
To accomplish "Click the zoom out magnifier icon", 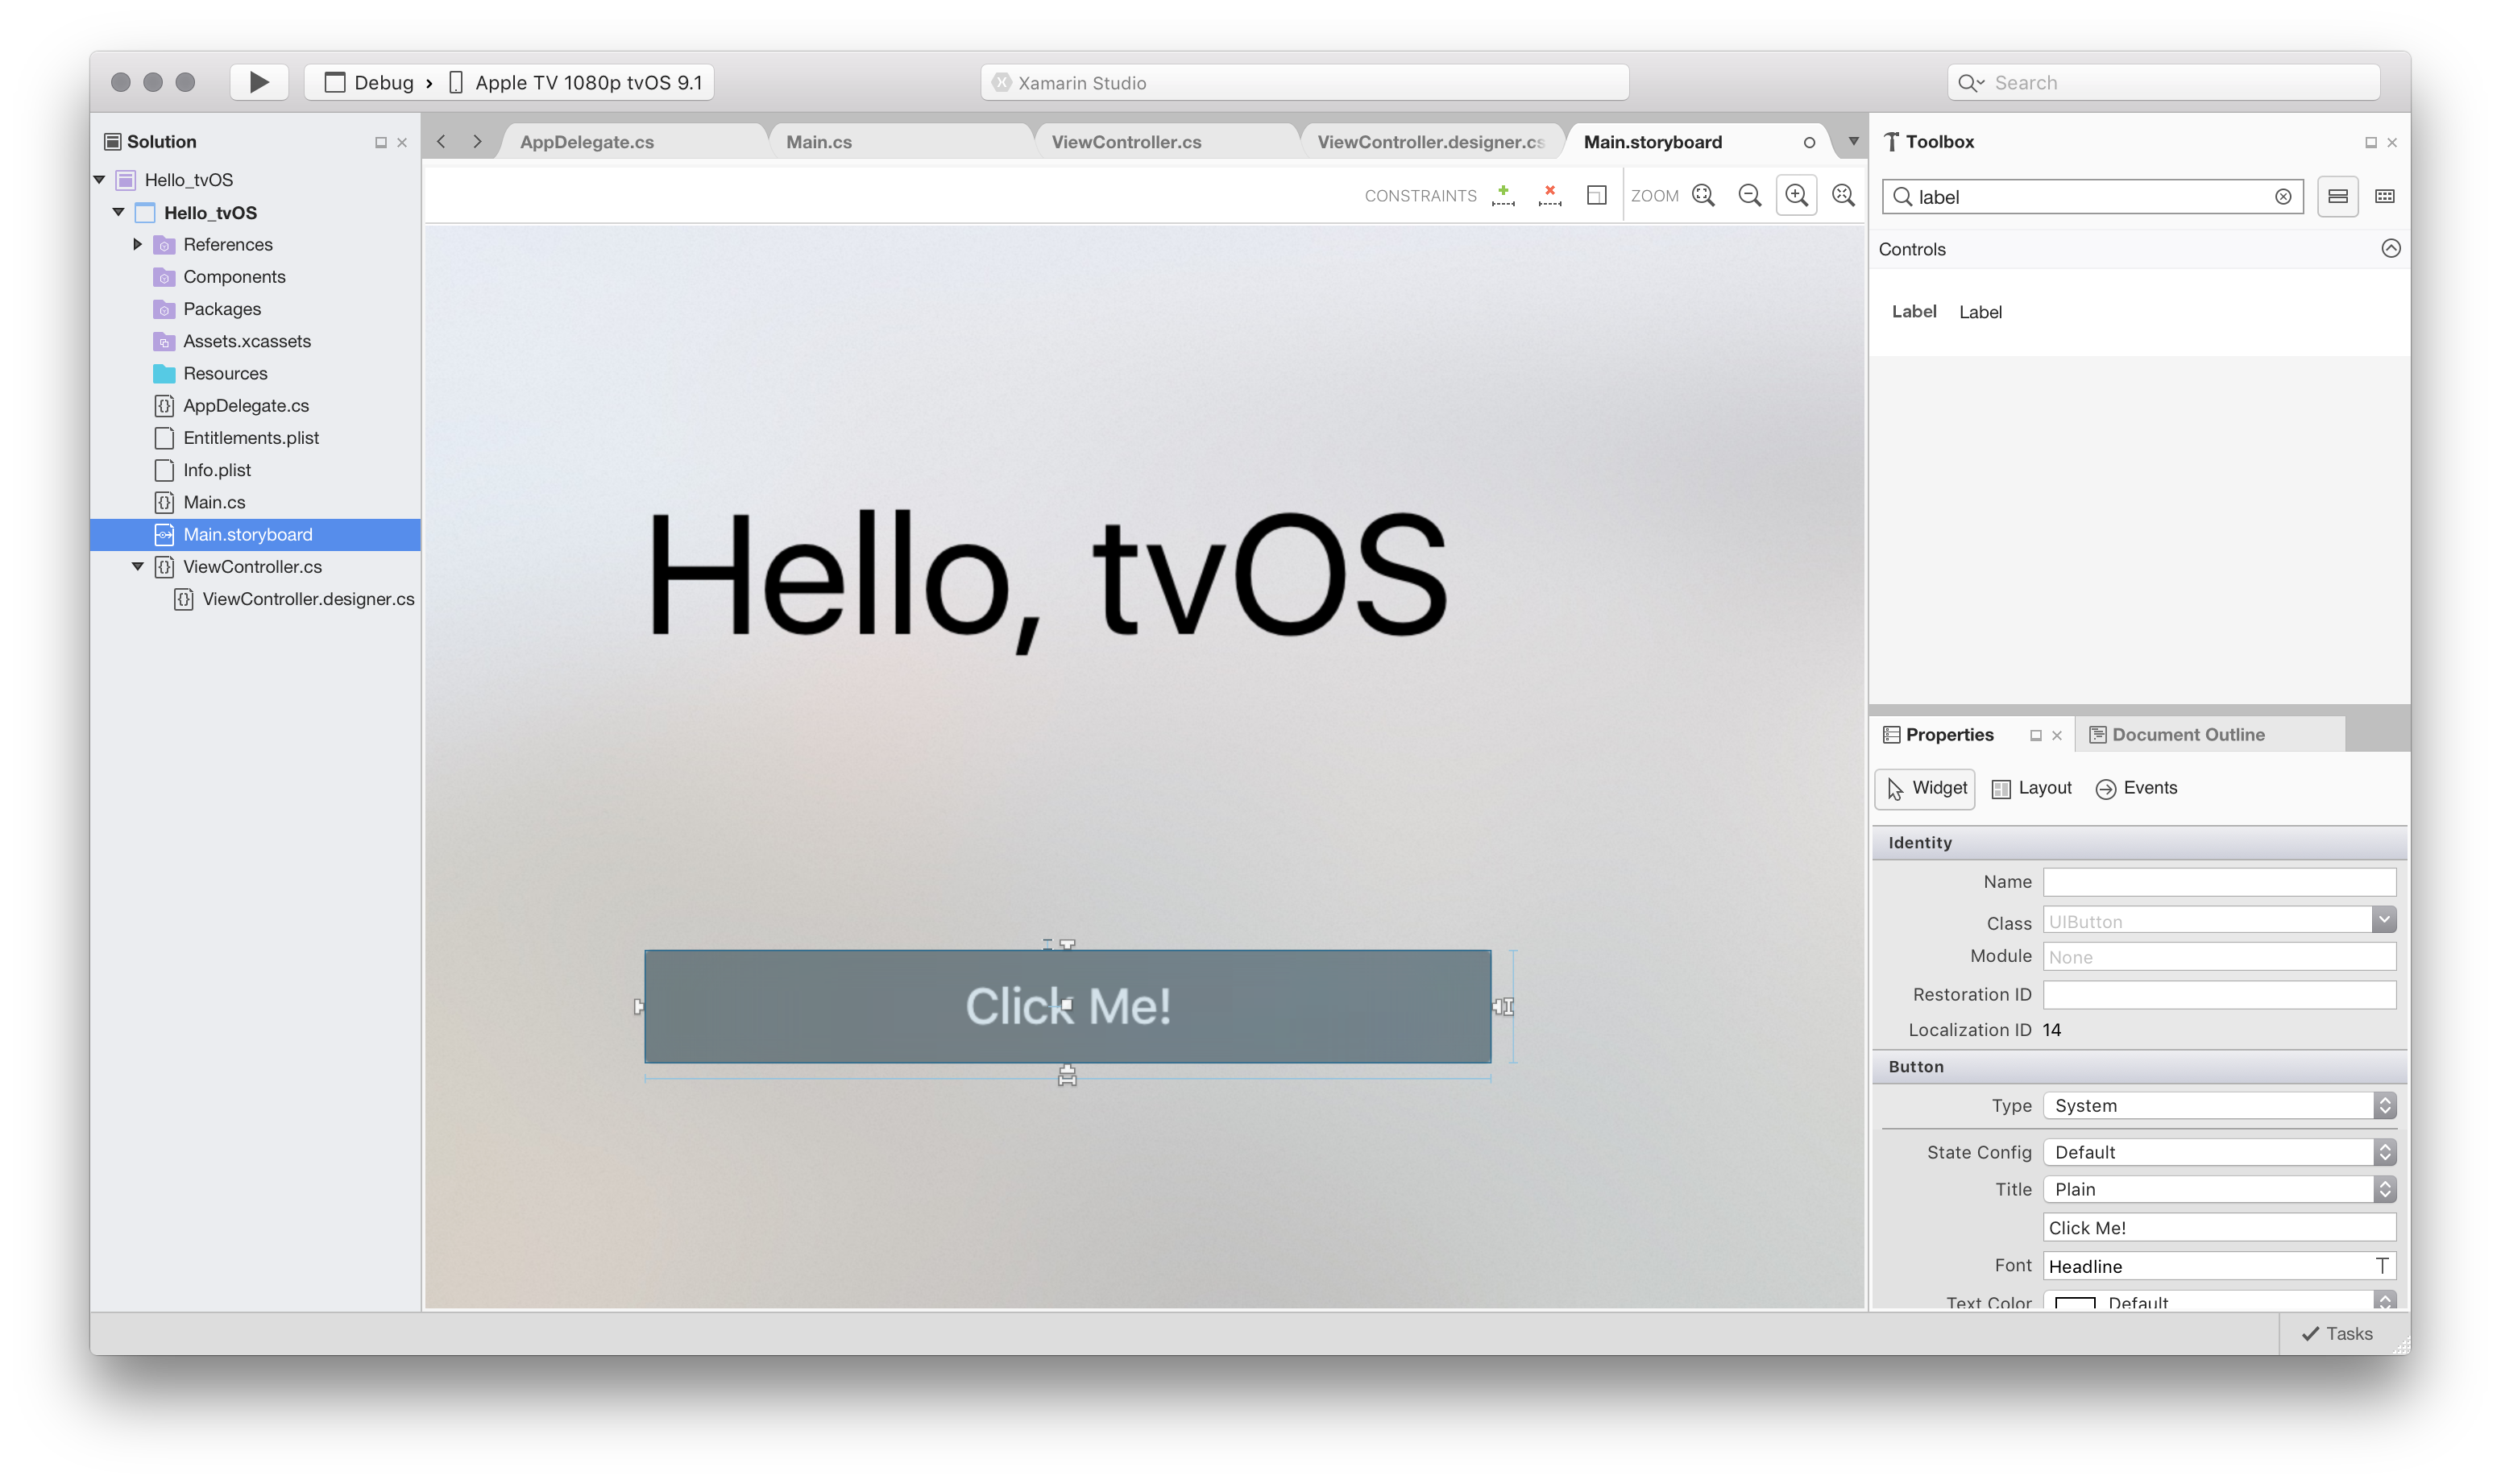I will pos(1749,195).
